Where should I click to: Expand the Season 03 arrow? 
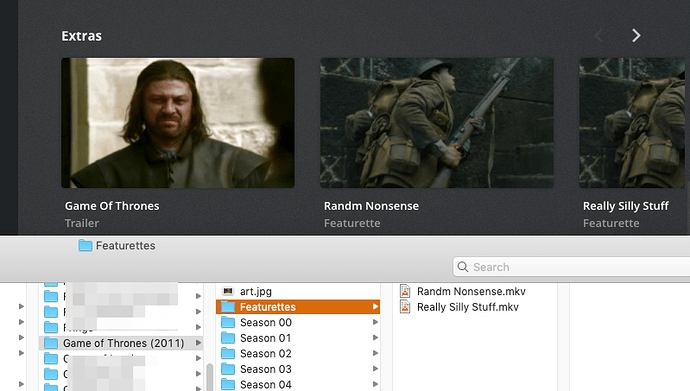(x=375, y=369)
